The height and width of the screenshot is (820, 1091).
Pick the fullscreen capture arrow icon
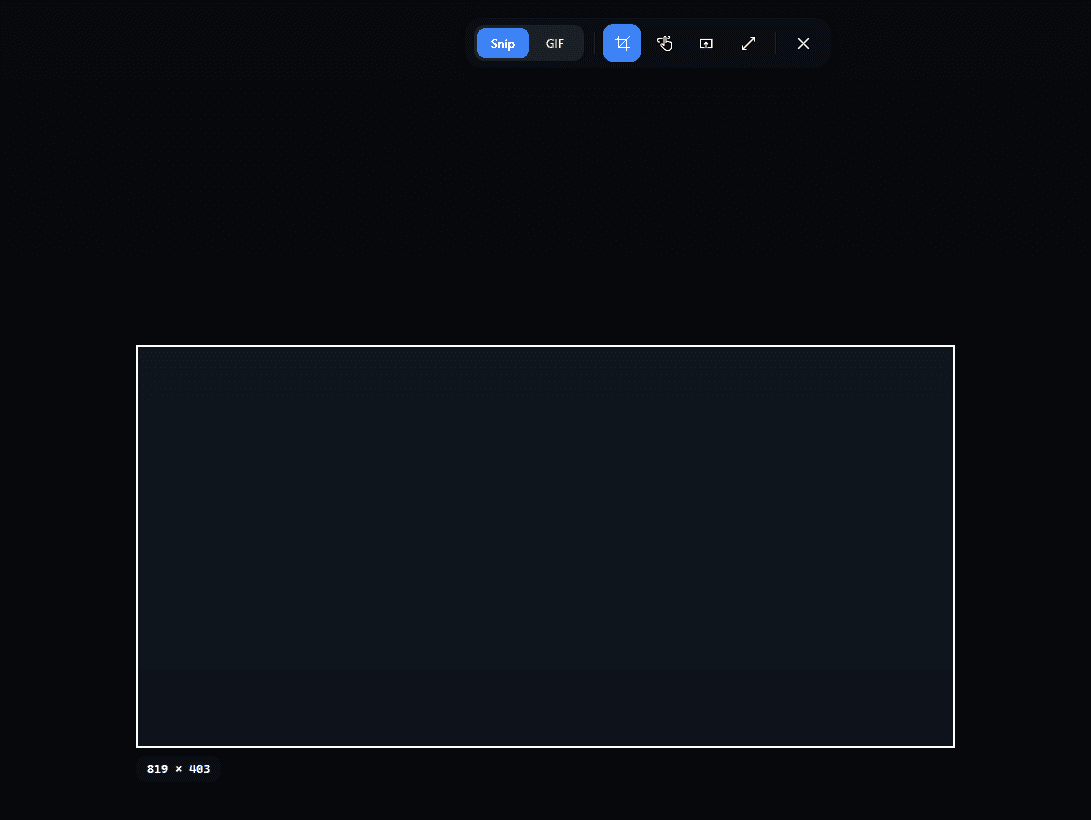click(748, 43)
